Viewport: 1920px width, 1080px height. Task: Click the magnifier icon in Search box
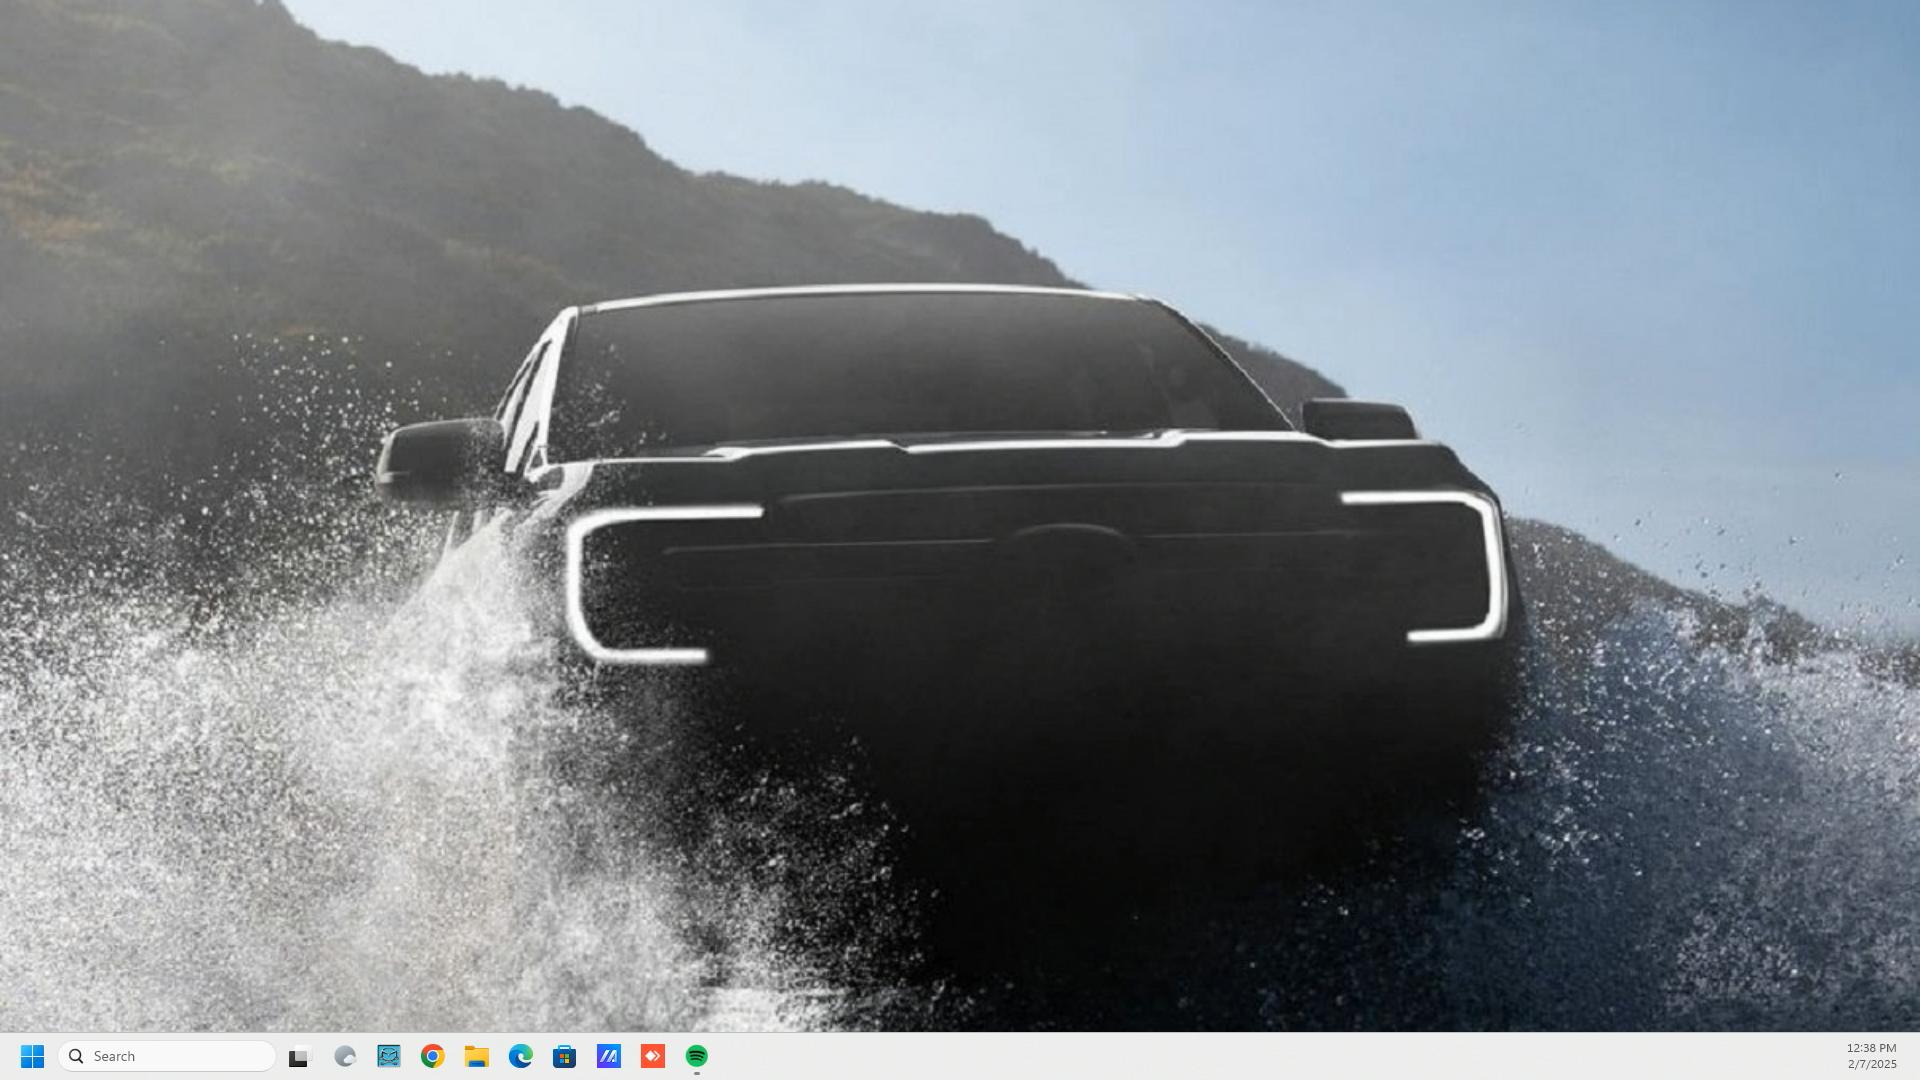coord(76,1056)
